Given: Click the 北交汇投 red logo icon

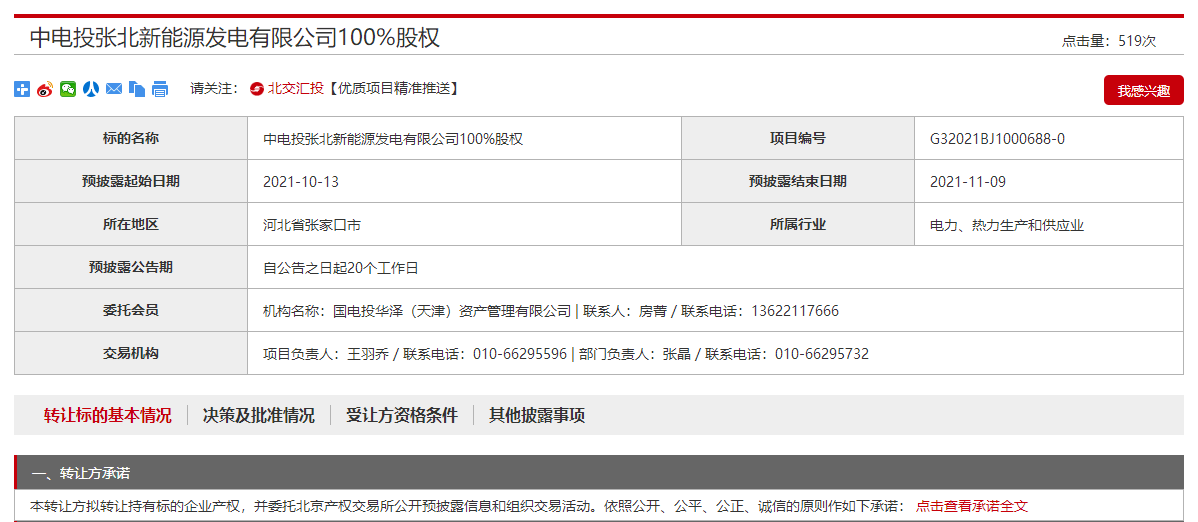Looking at the screenshot, I should tap(257, 89).
